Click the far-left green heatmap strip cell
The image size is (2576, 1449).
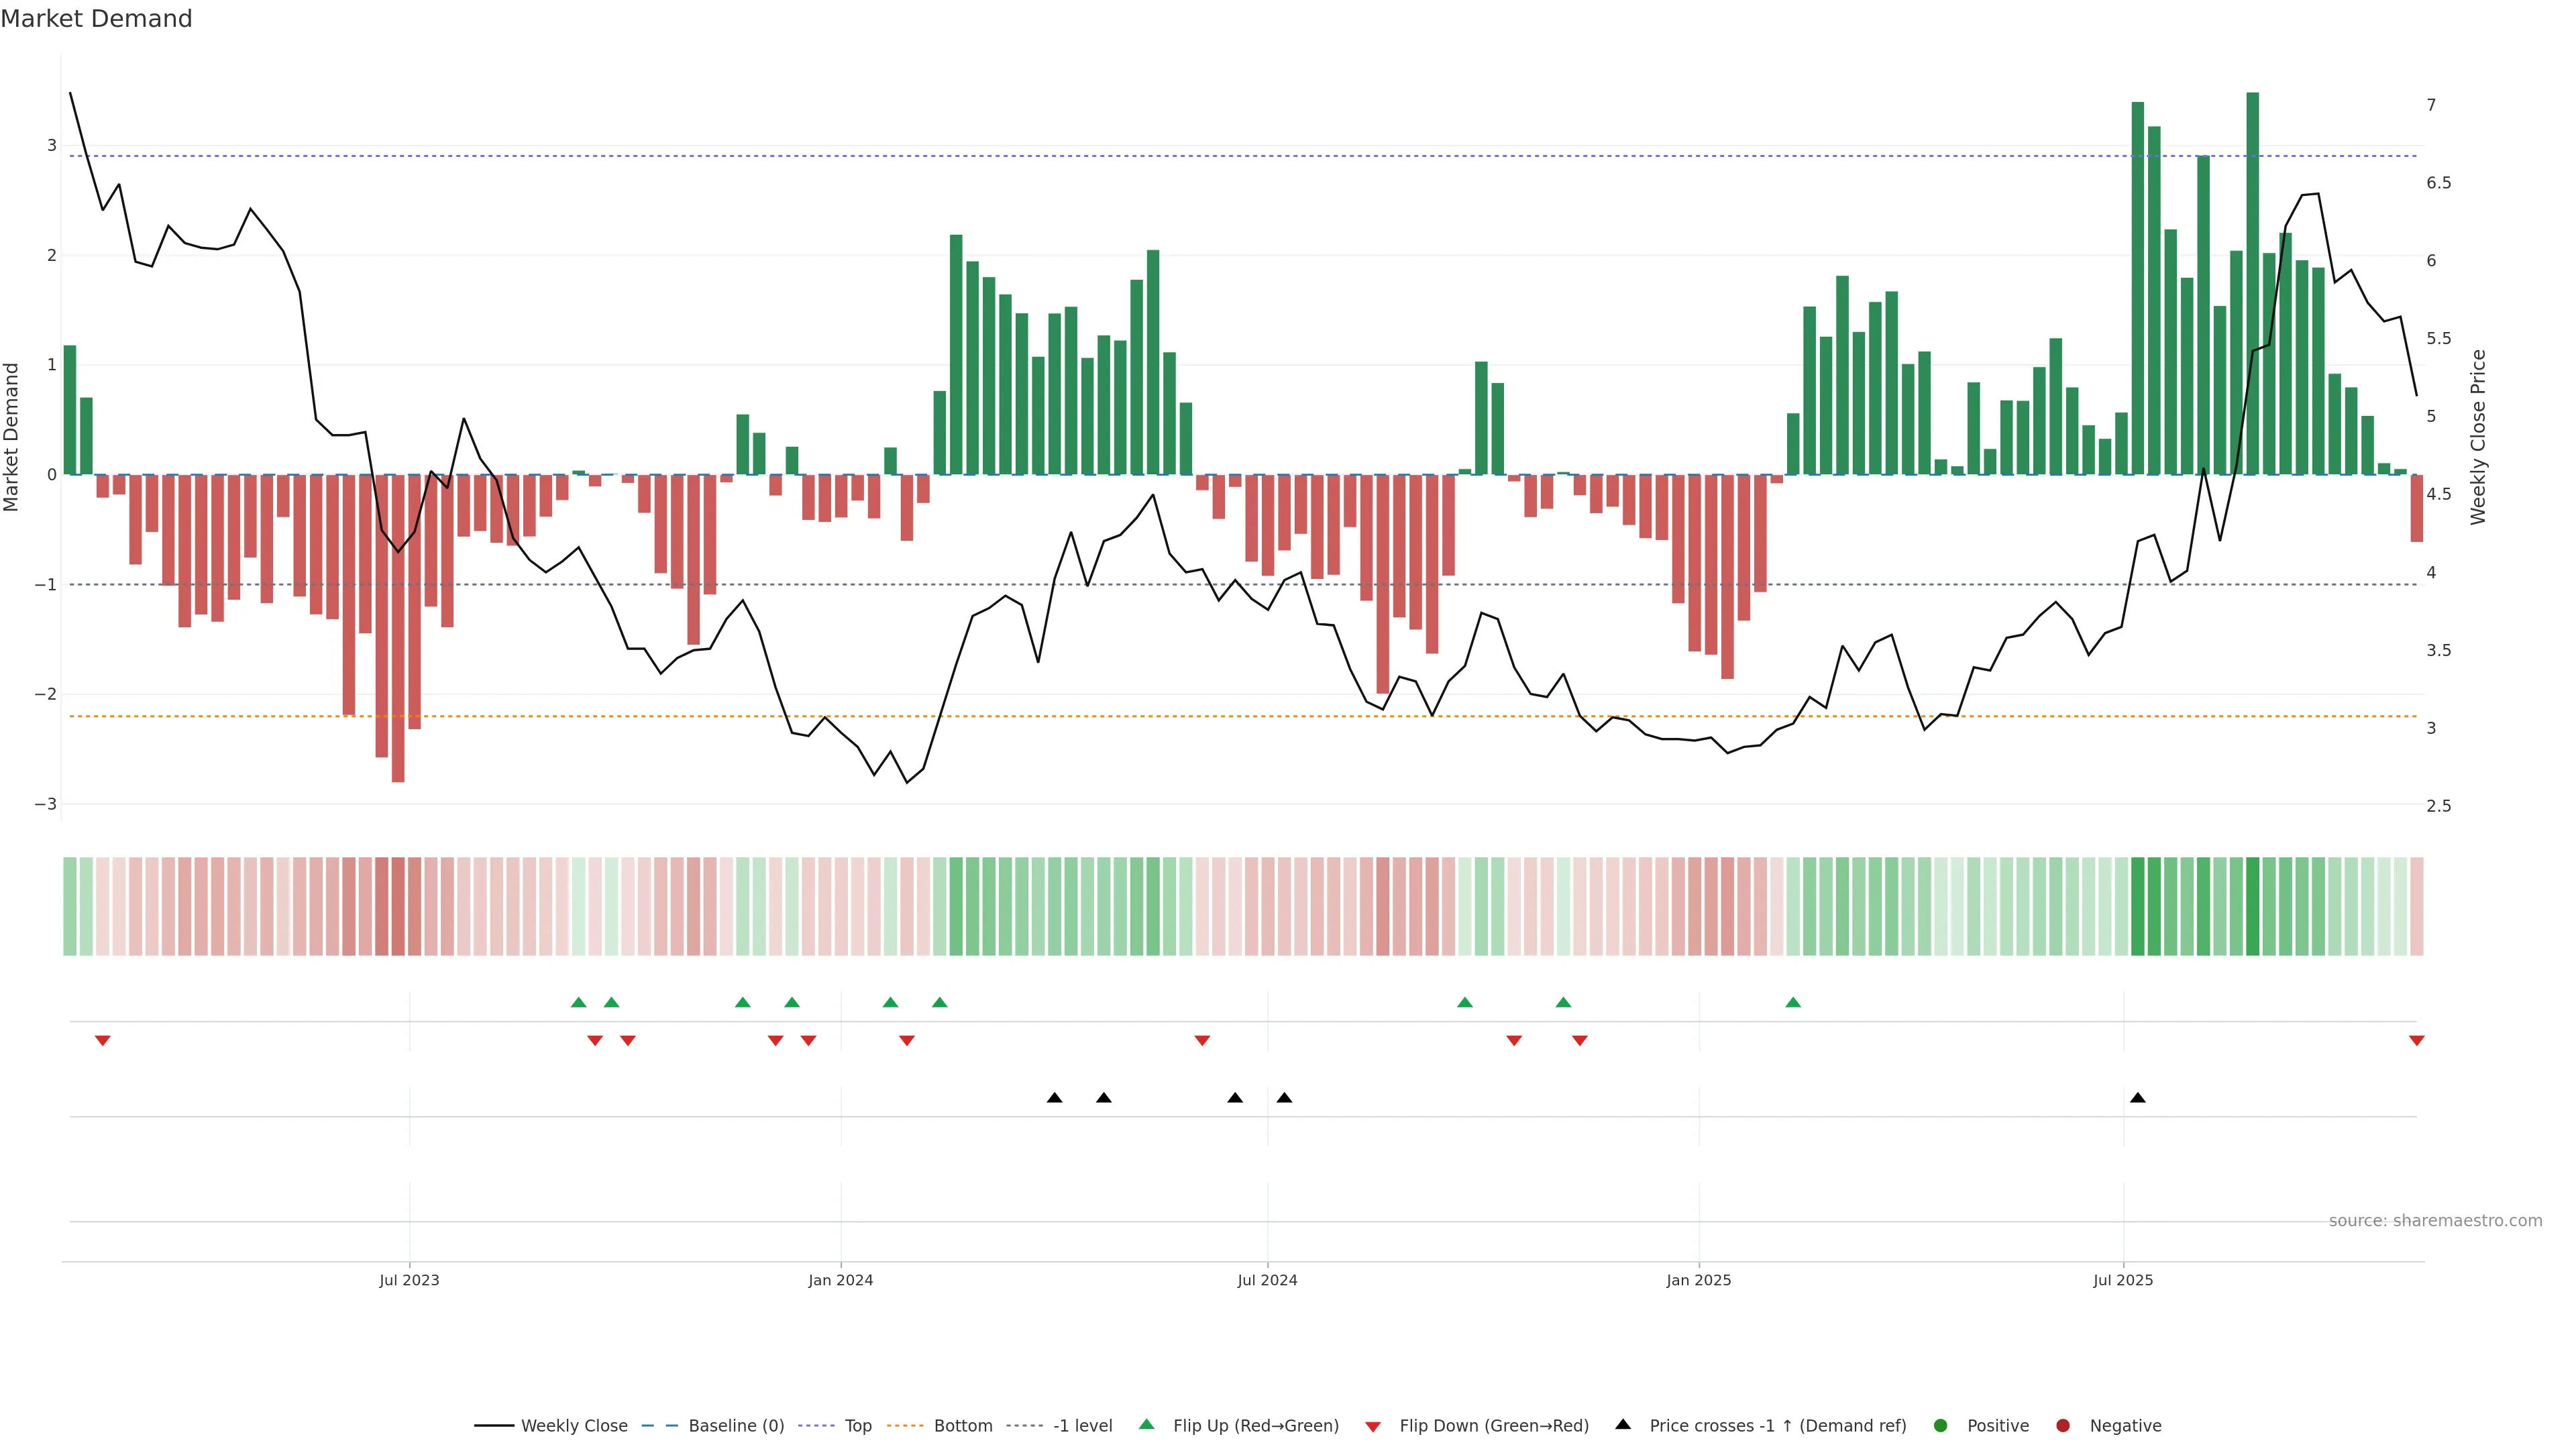click(x=70, y=906)
